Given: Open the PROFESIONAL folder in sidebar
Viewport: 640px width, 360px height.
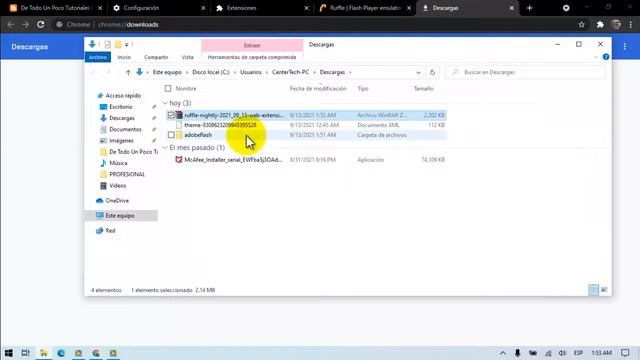Looking at the screenshot, I should click(x=127, y=174).
